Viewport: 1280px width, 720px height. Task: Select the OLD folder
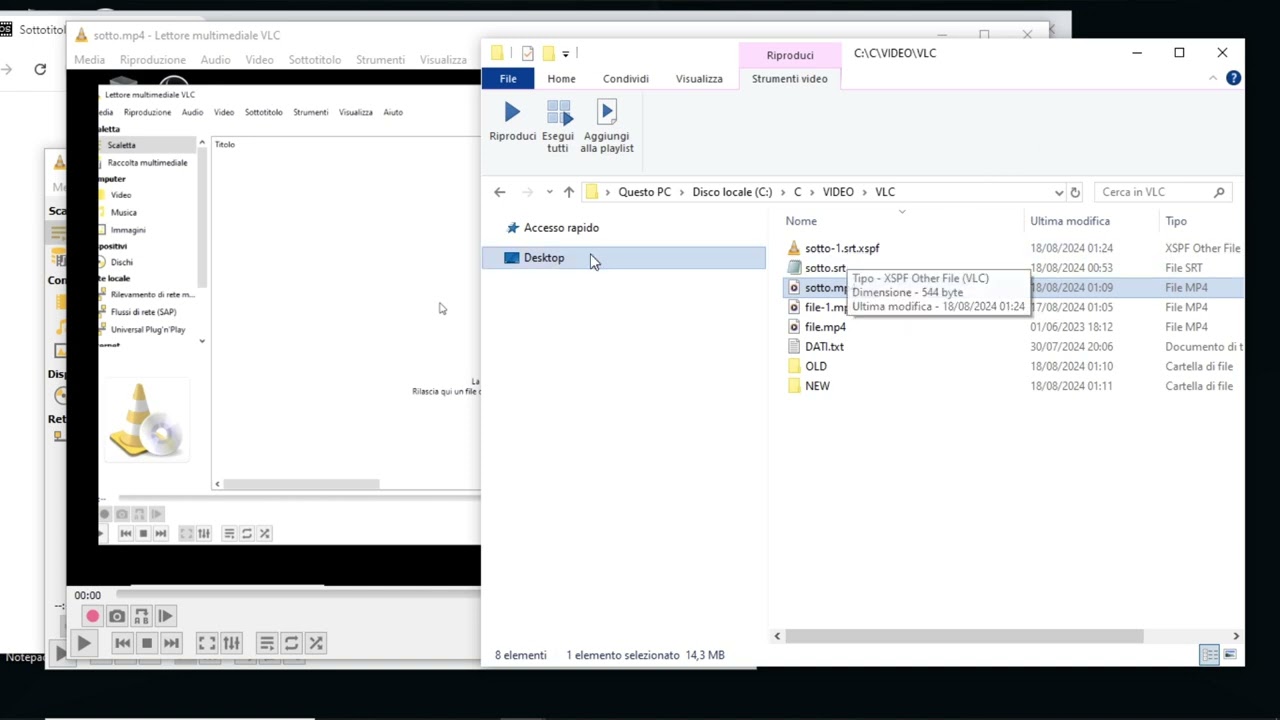pyautogui.click(x=816, y=367)
